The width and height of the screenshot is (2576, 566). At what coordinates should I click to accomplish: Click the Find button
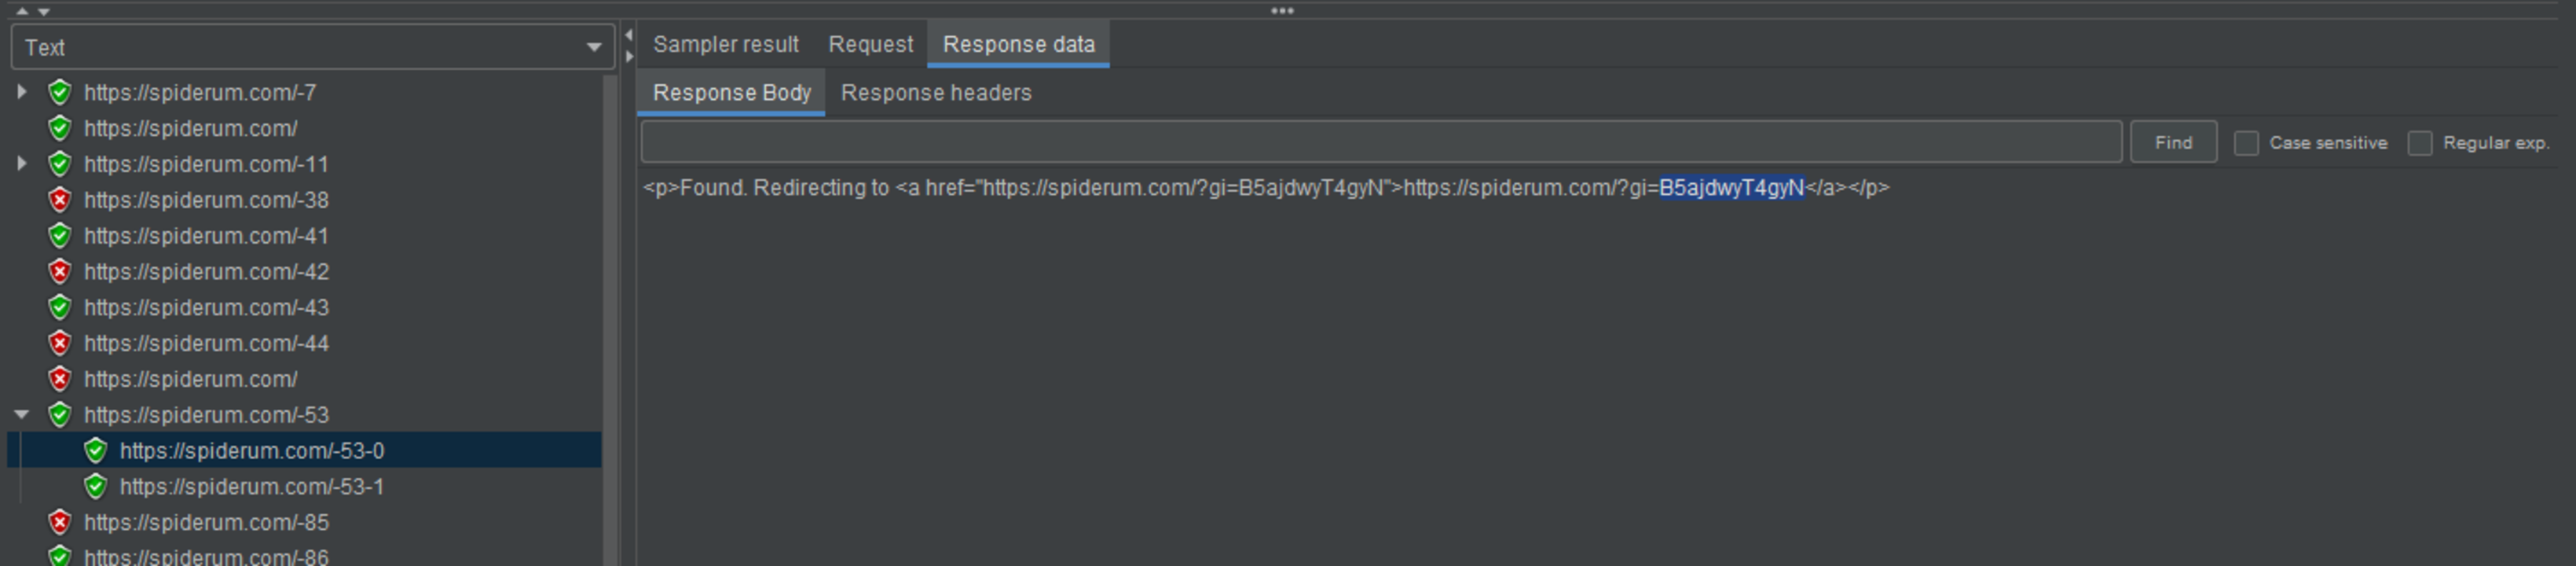click(2173, 142)
